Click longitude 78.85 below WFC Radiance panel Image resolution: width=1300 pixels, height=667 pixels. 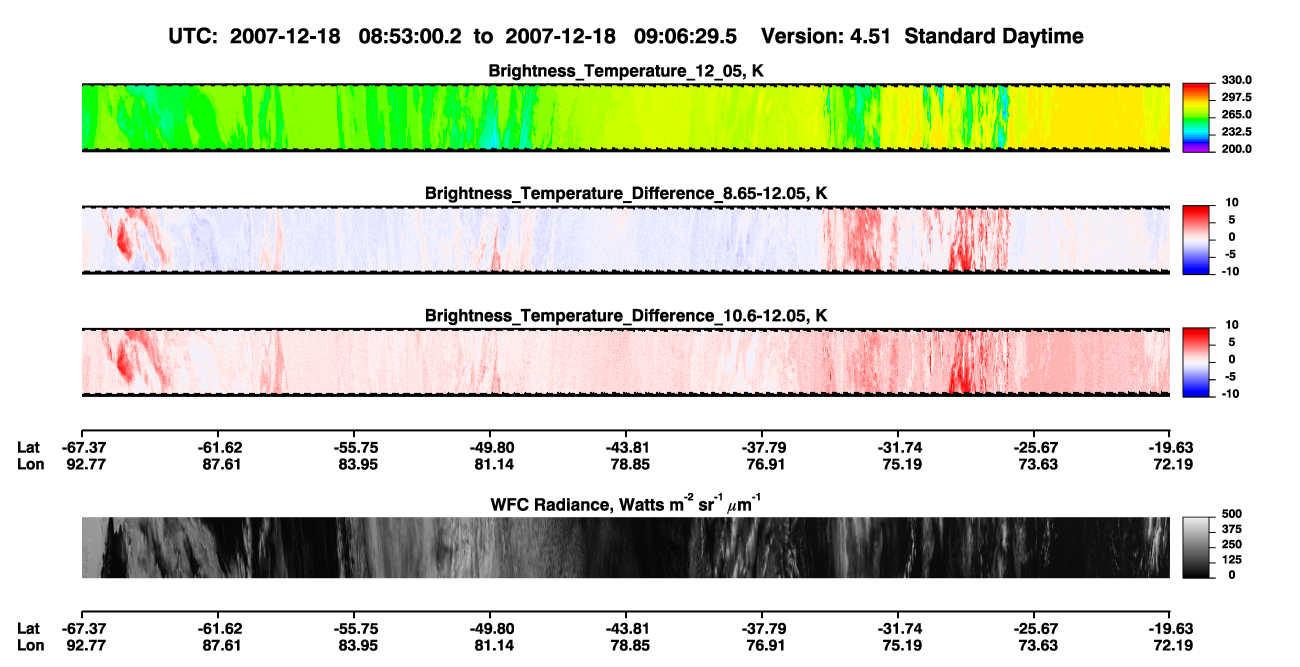(629, 644)
